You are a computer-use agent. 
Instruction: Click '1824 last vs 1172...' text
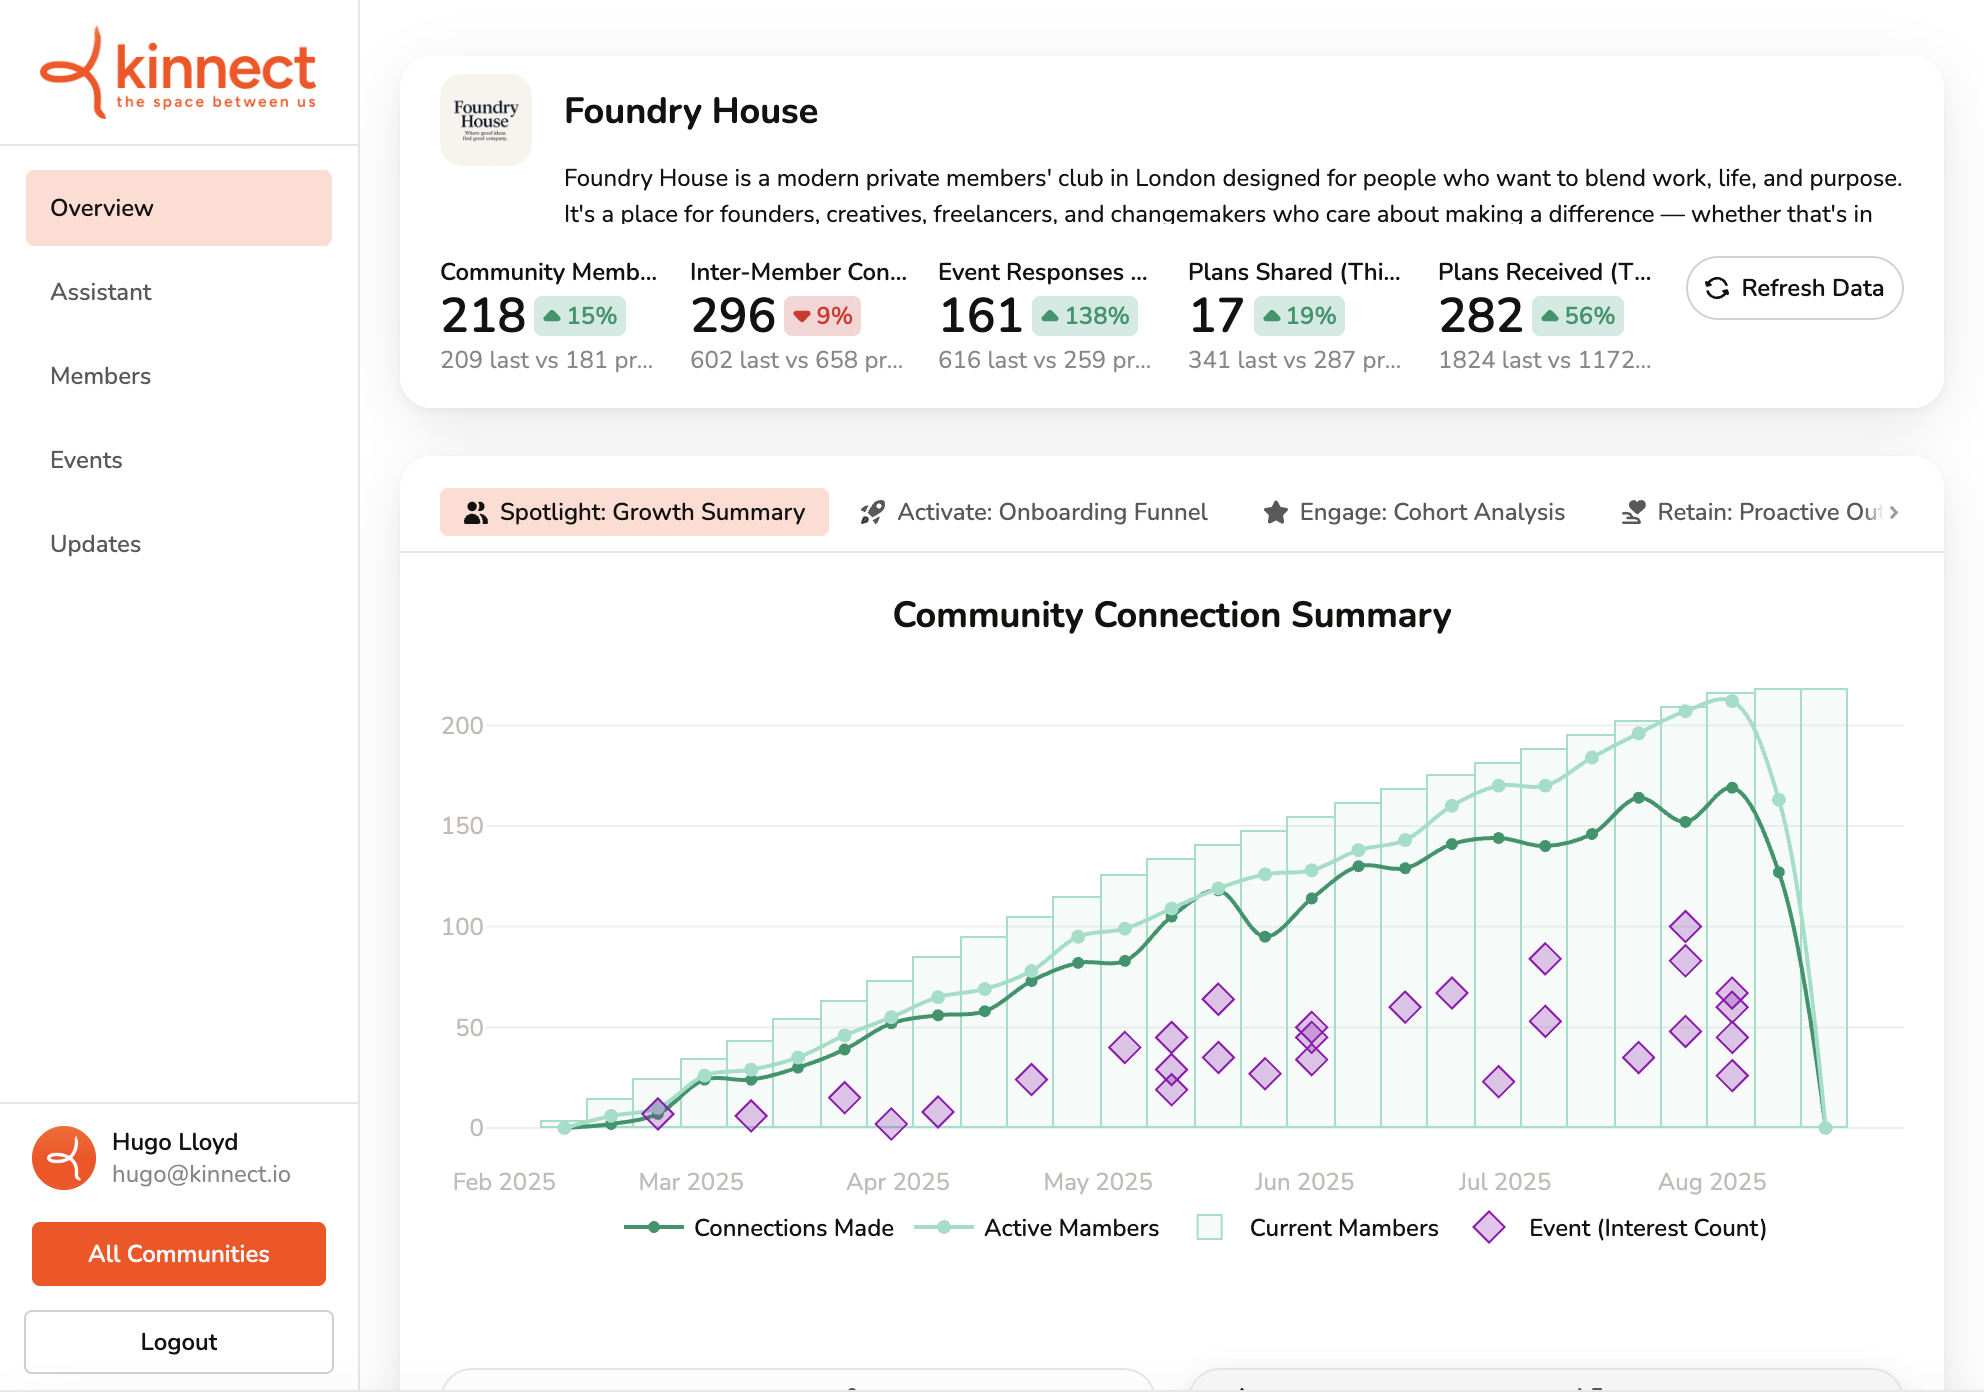tap(1545, 360)
